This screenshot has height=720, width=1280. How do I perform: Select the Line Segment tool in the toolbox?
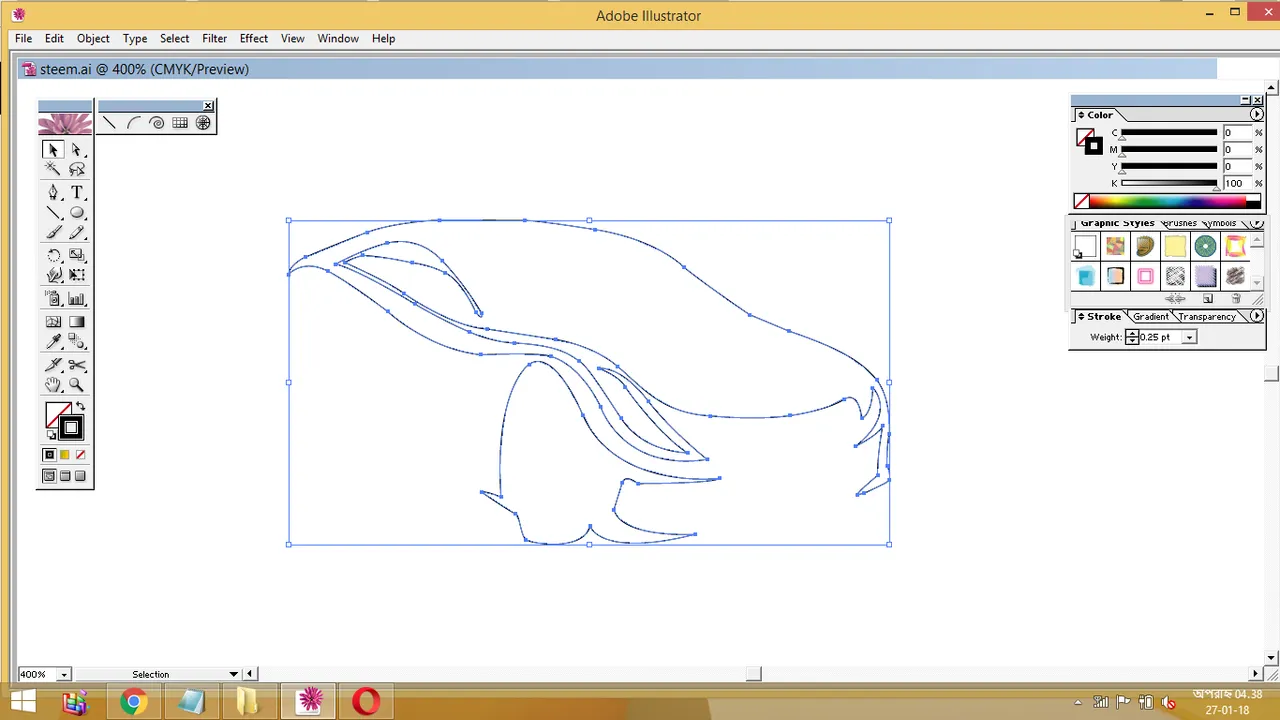click(53, 212)
